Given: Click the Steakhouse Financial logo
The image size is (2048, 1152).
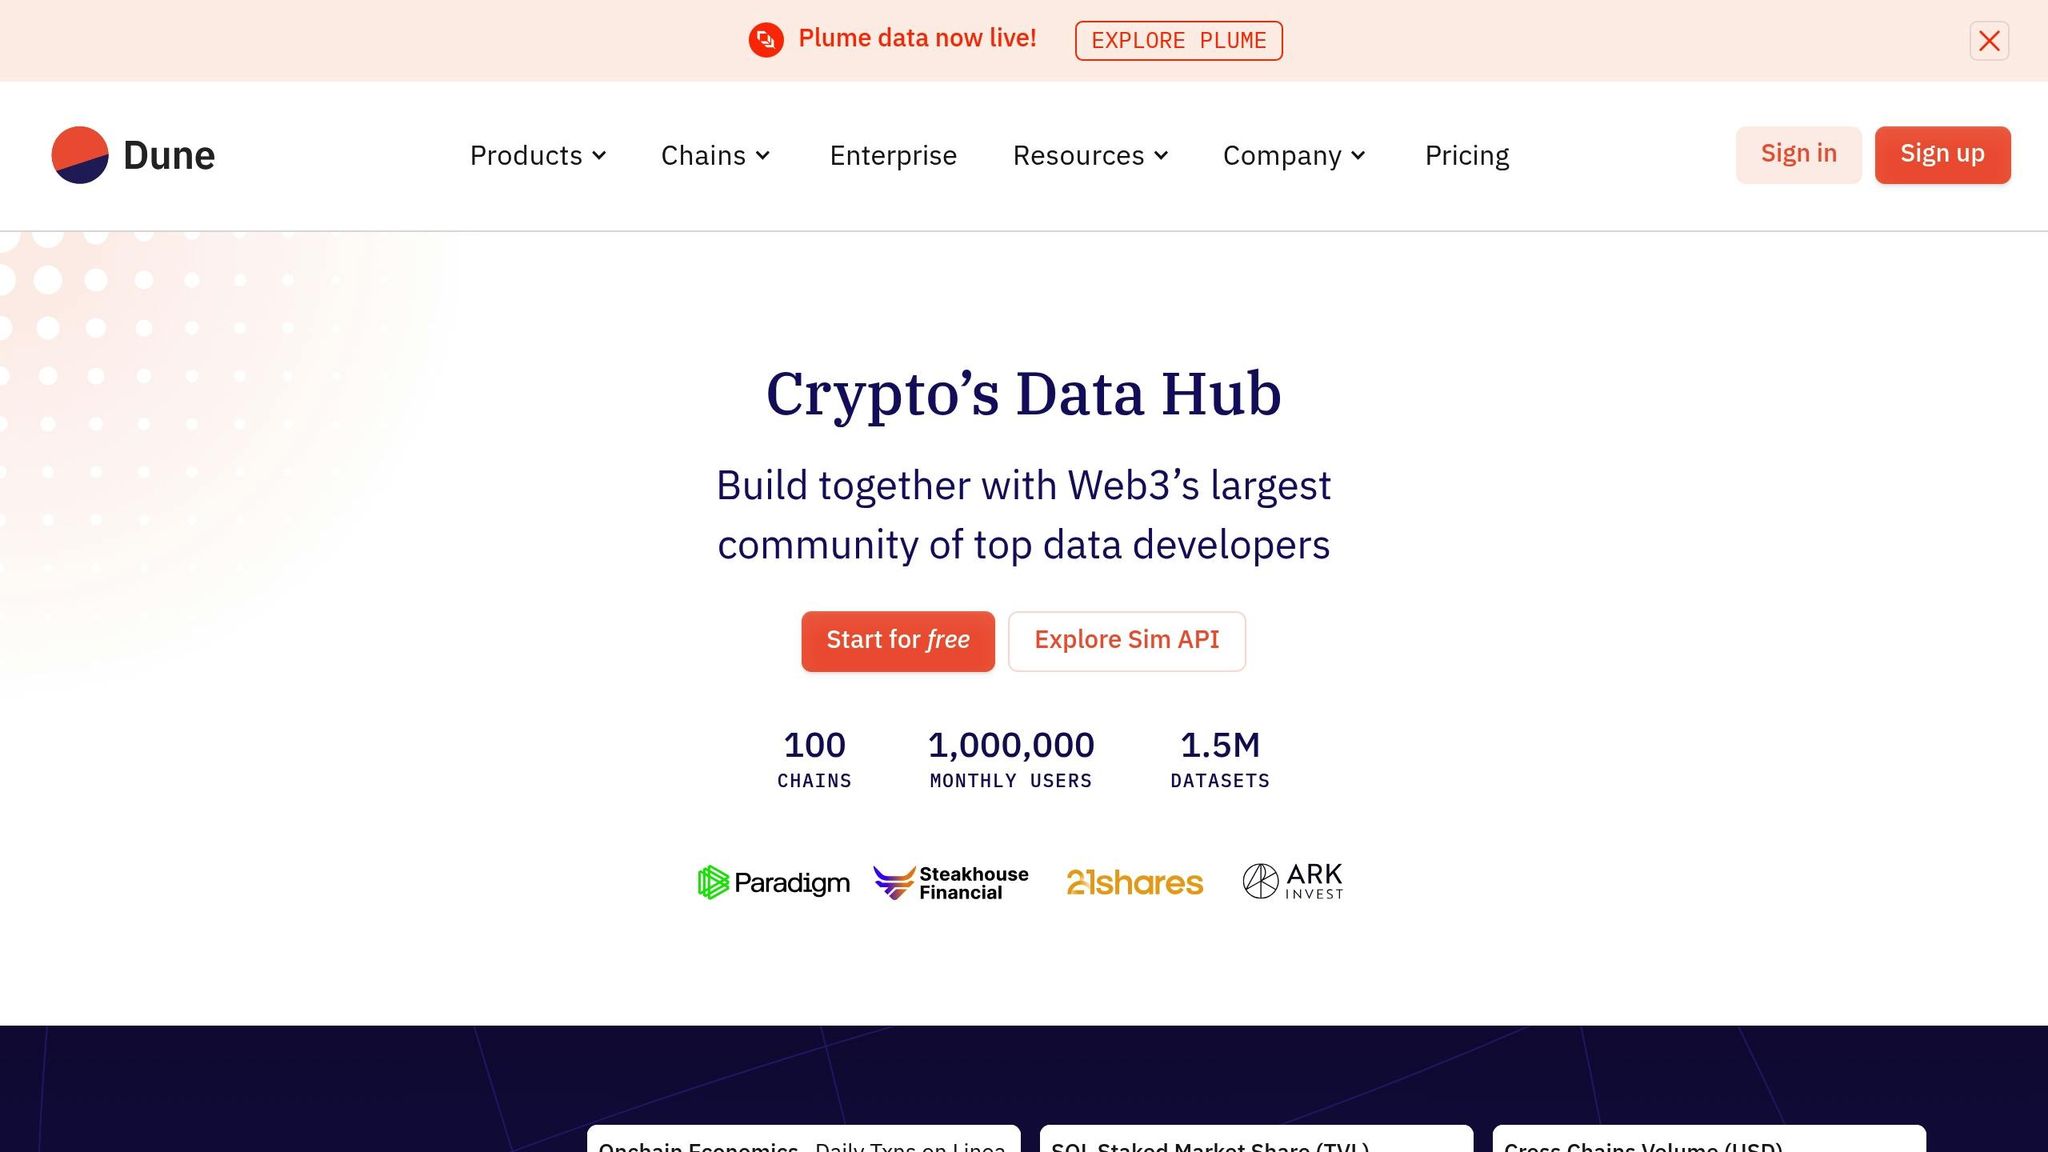Looking at the screenshot, I should (x=950, y=882).
